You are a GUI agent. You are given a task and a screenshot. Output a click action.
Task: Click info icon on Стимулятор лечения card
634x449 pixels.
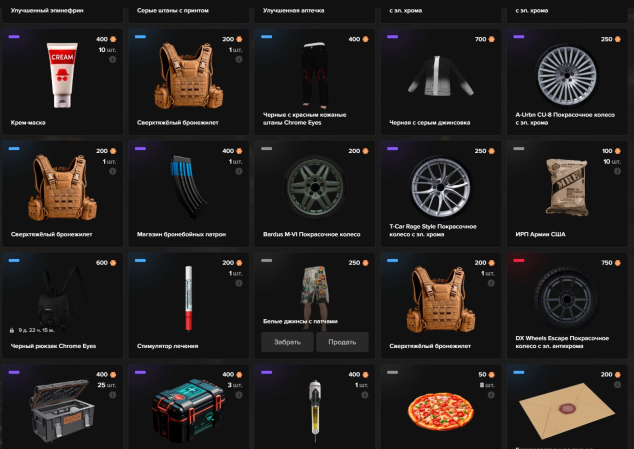point(239,283)
